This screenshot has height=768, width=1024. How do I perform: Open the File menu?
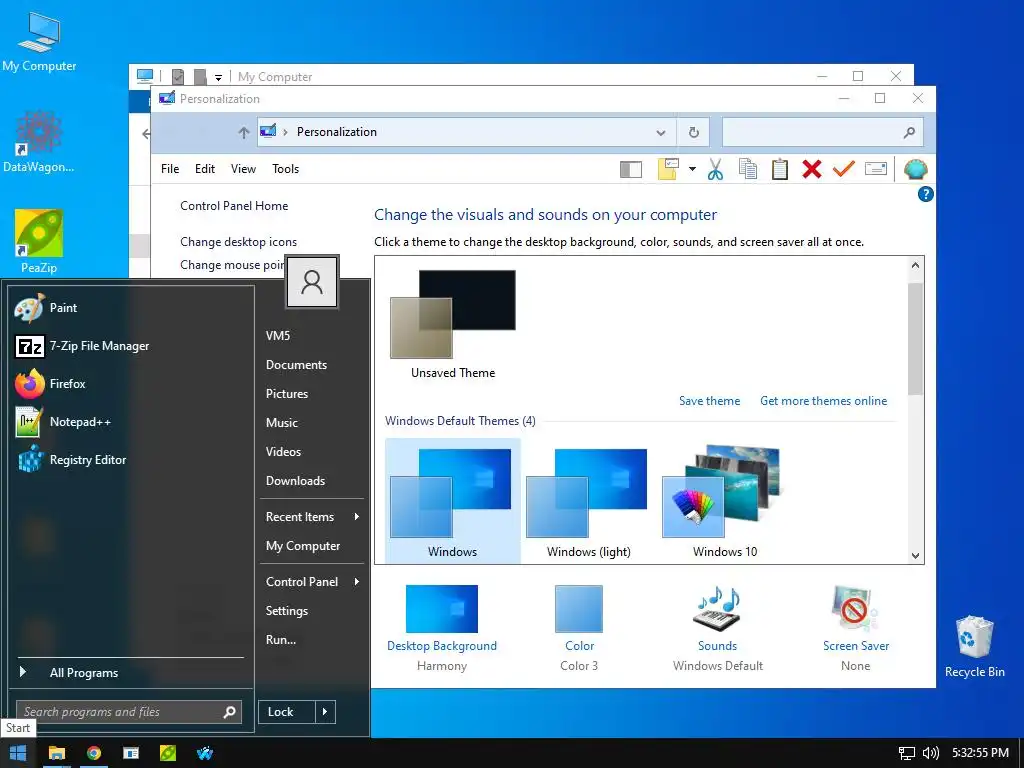click(170, 169)
